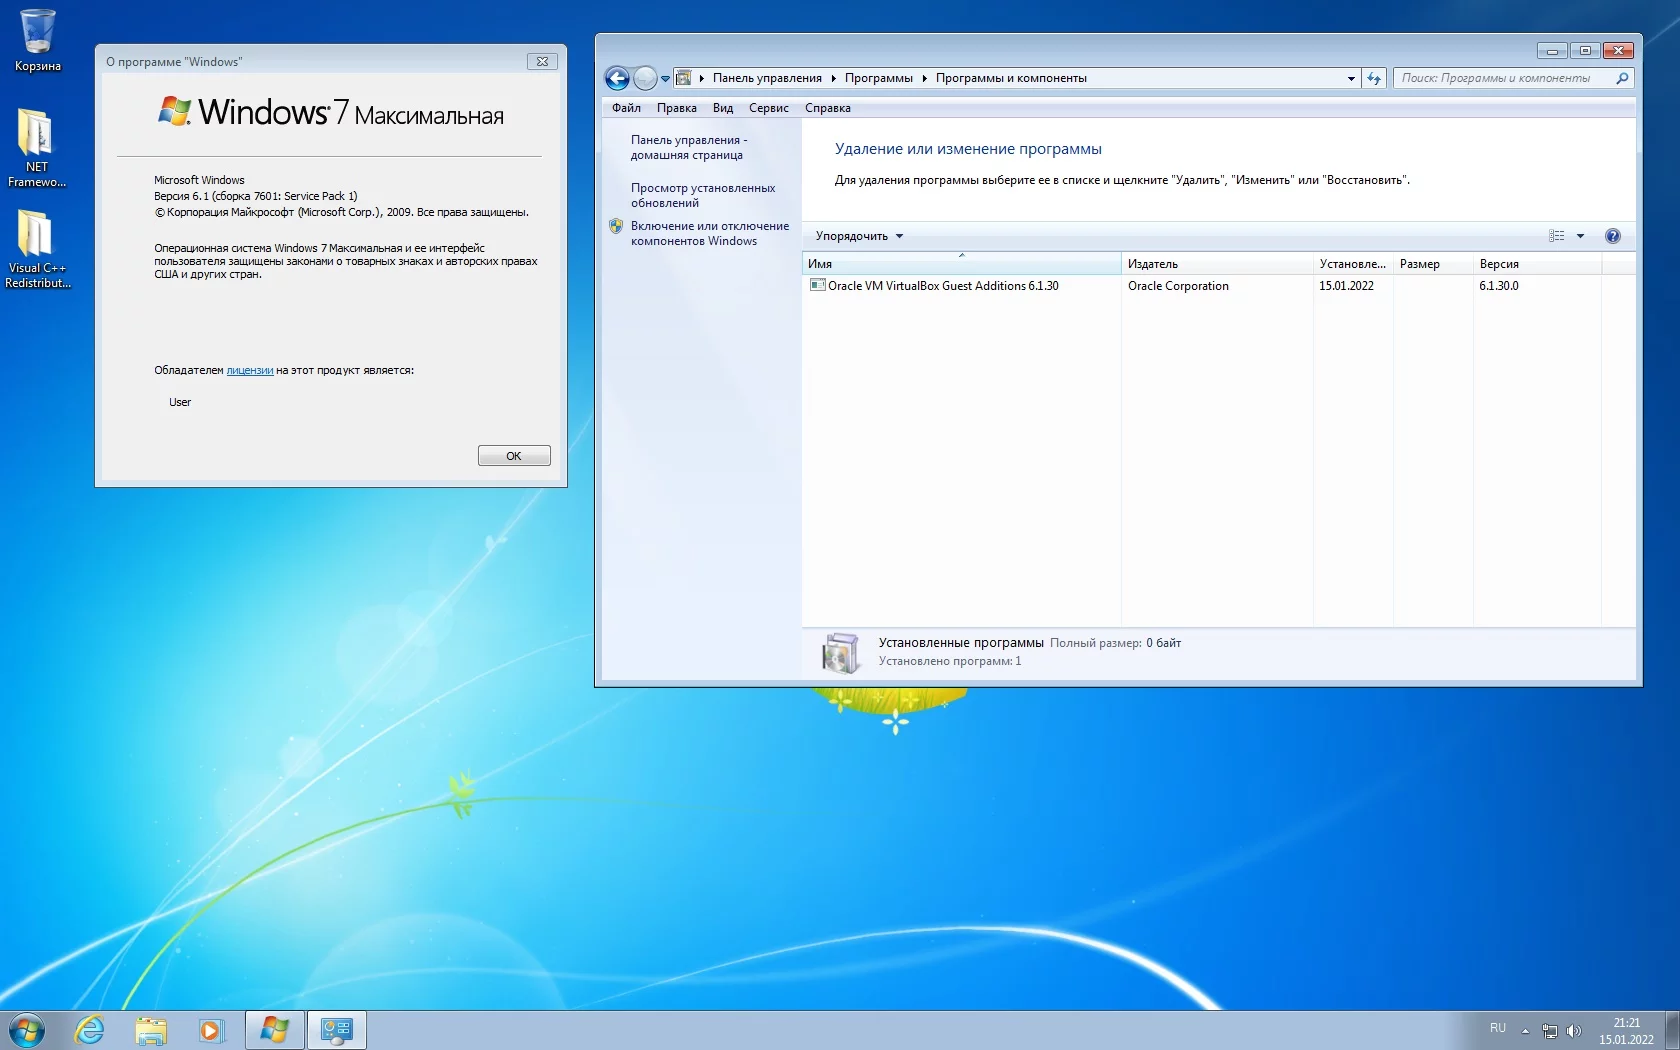Sort by the Версия column header
The image size is (1680, 1050).
pos(1537,264)
